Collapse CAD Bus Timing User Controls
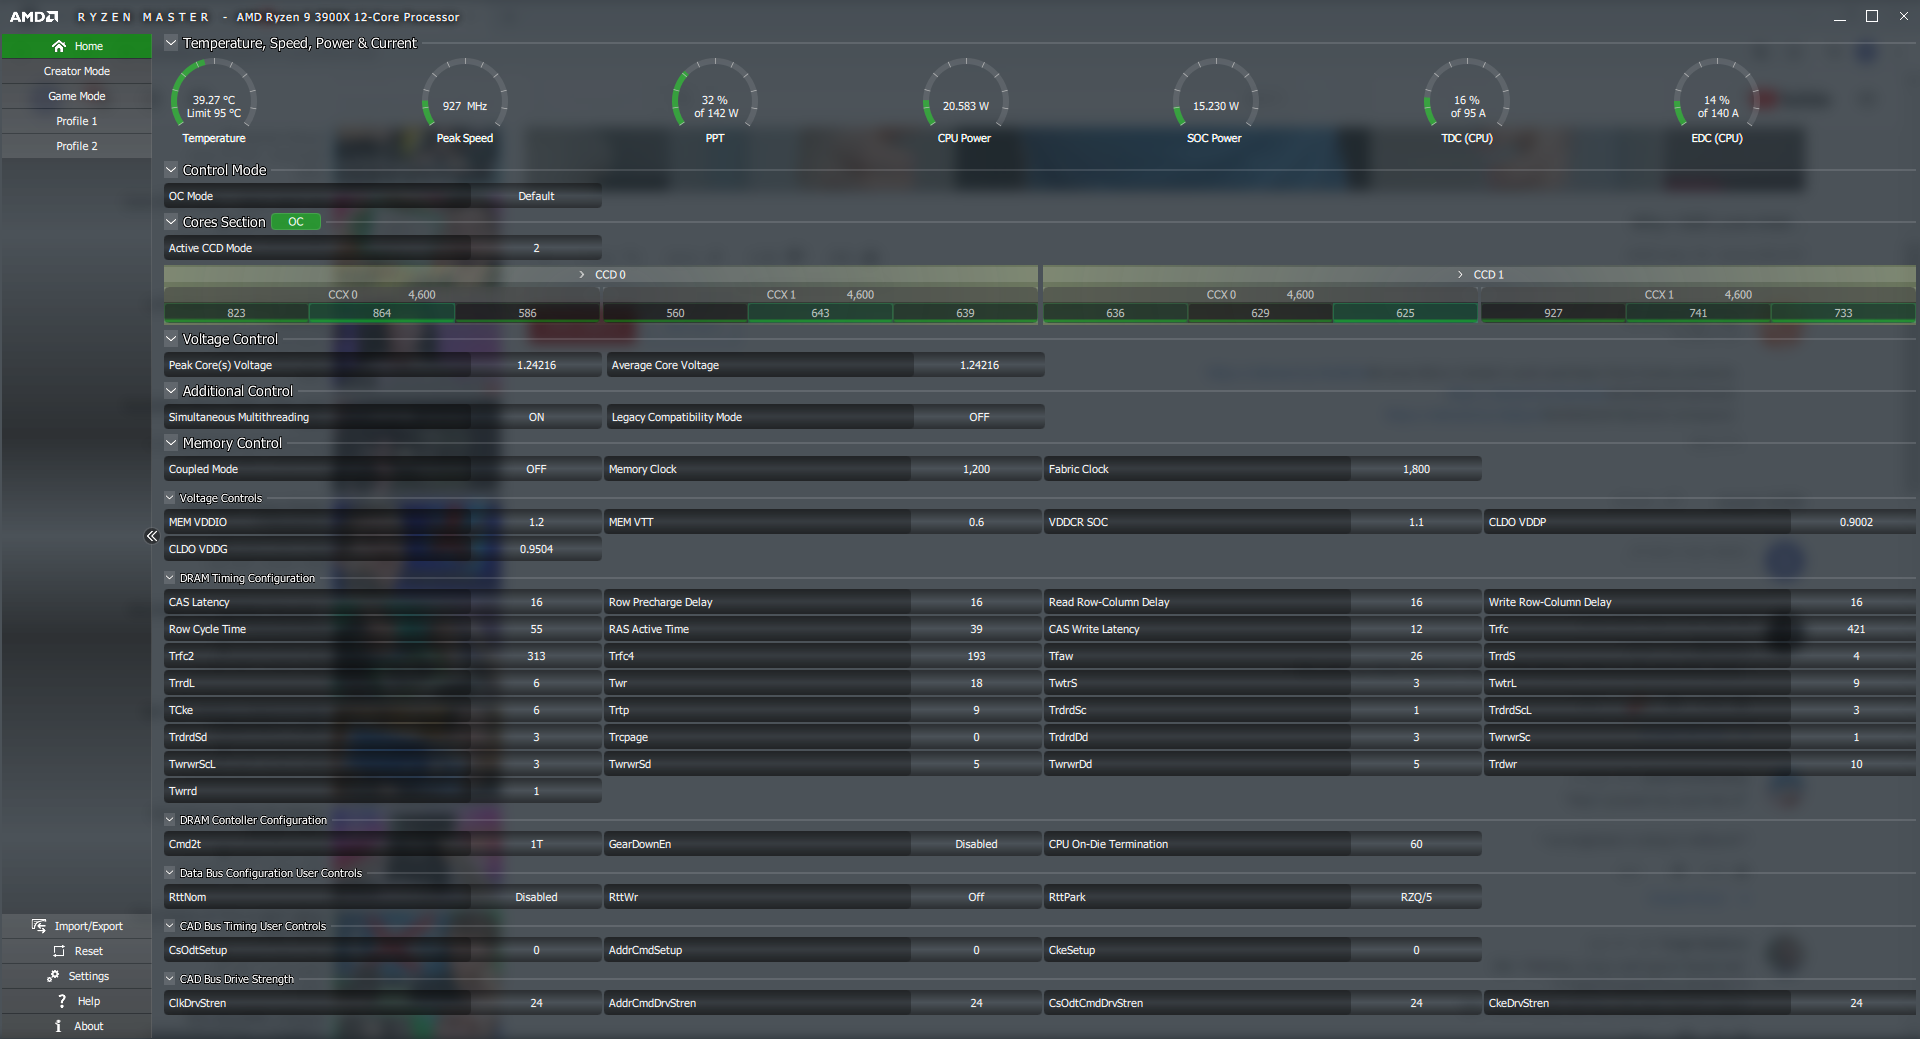This screenshot has height=1039, width=1920. [x=170, y=926]
